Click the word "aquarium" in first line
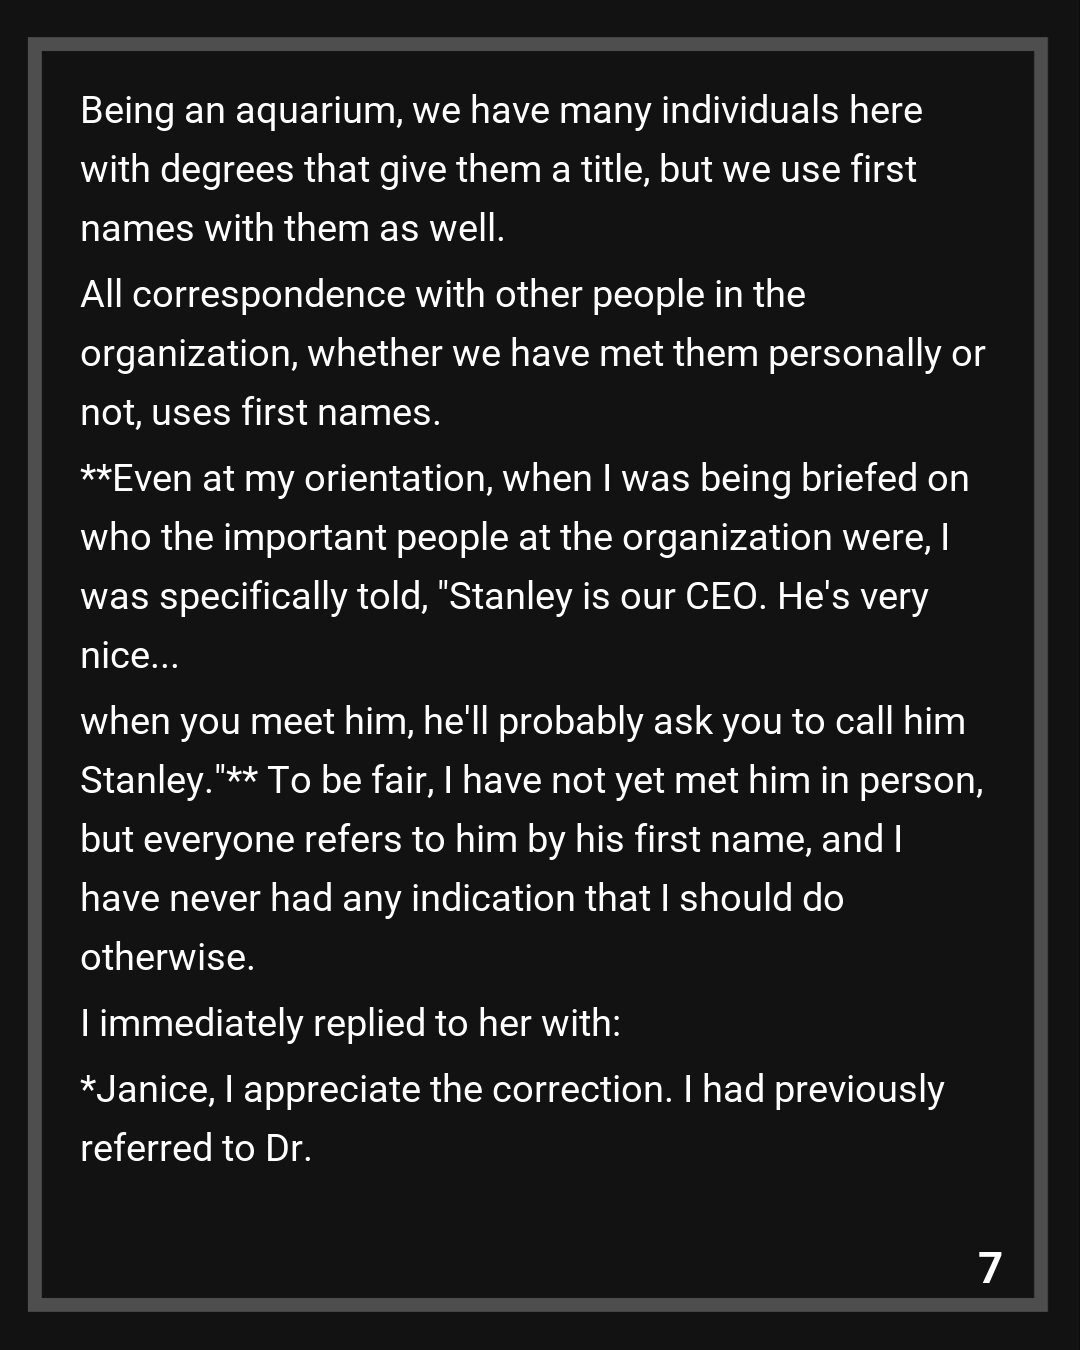1080x1350 pixels. coord(318,110)
